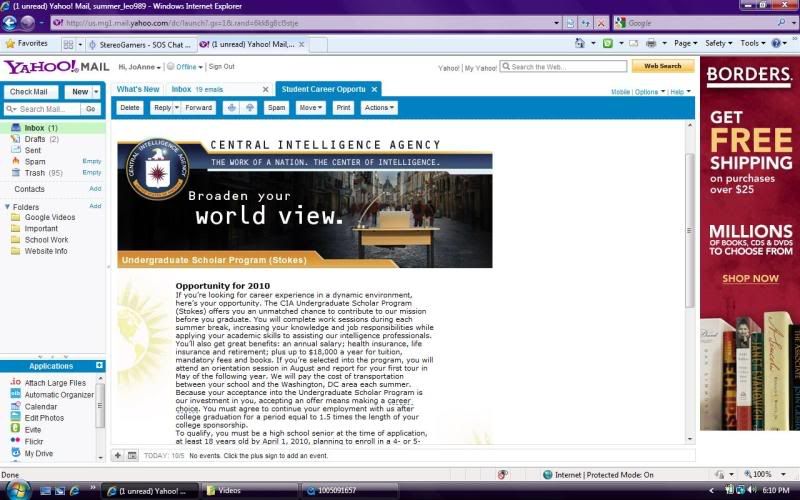This screenshot has height=500, width=800.
Task: Click the Print button in mail toolbar
Action: coord(343,108)
